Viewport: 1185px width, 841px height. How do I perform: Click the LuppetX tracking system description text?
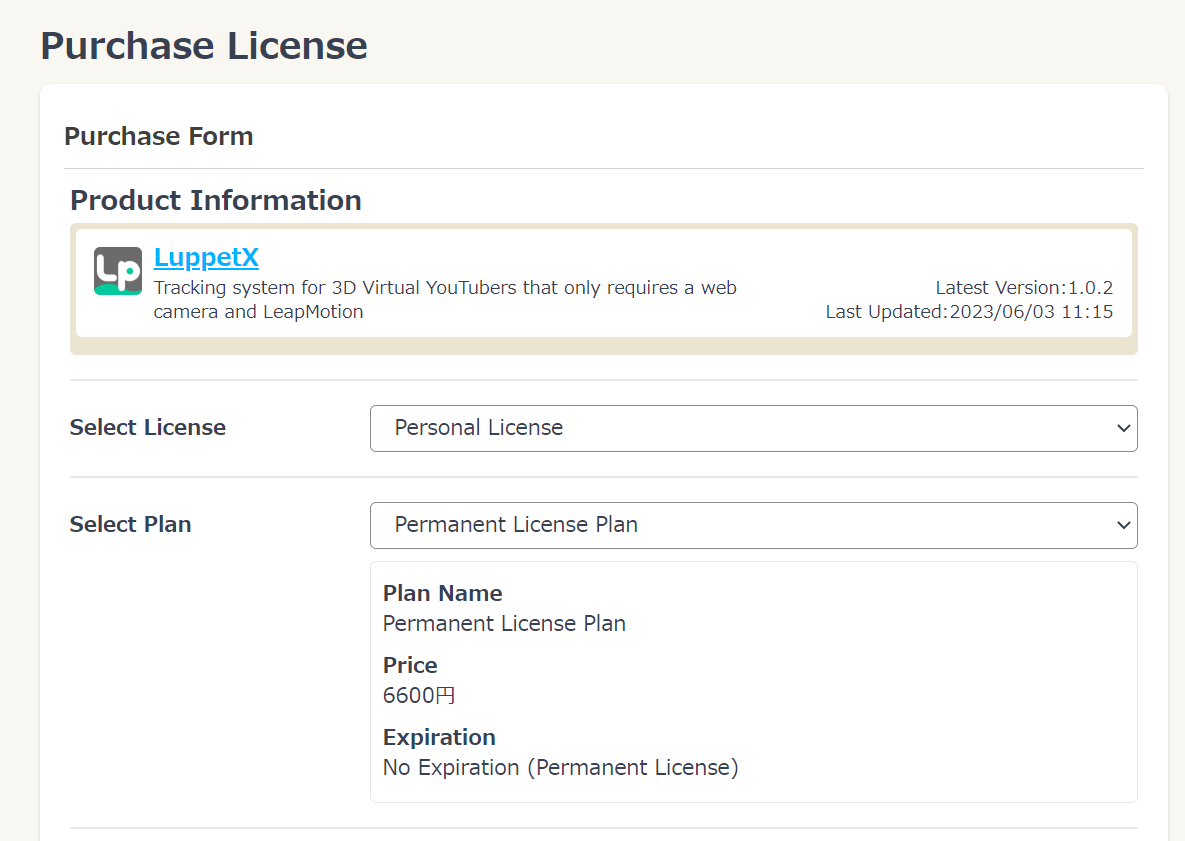click(x=445, y=300)
